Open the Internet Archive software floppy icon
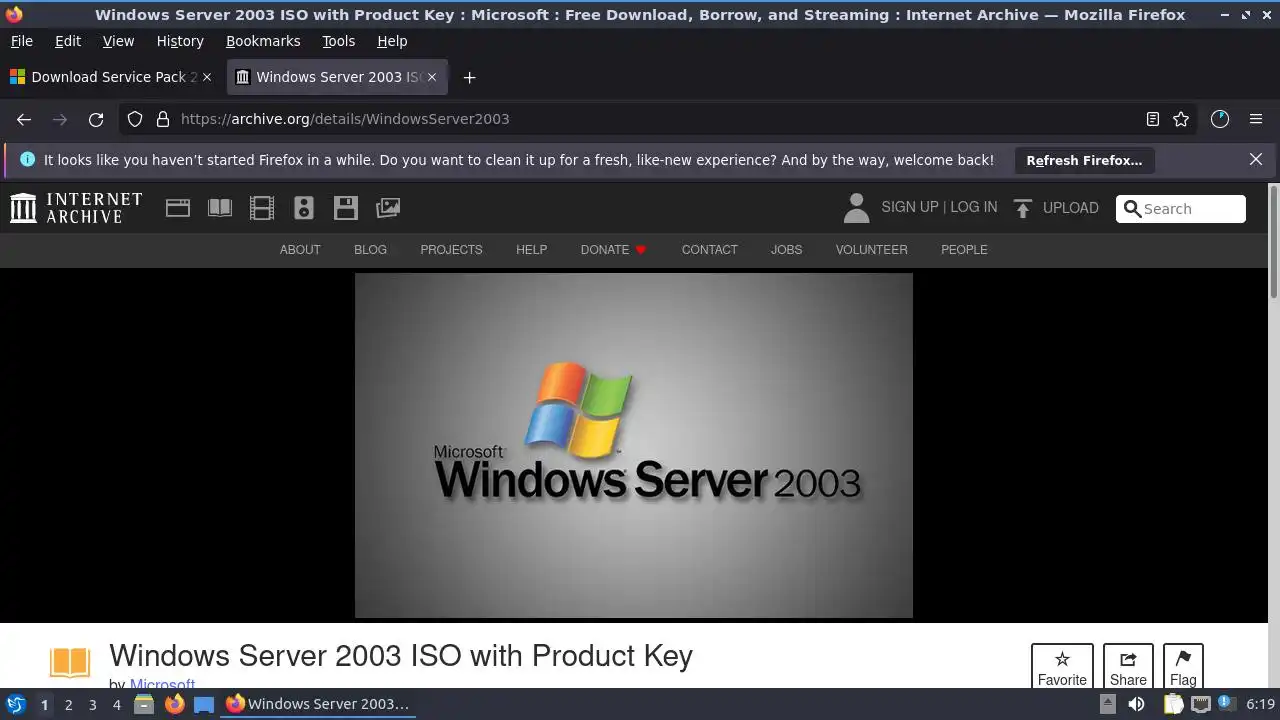Viewport: 1280px width, 720px height. [x=346, y=208]
